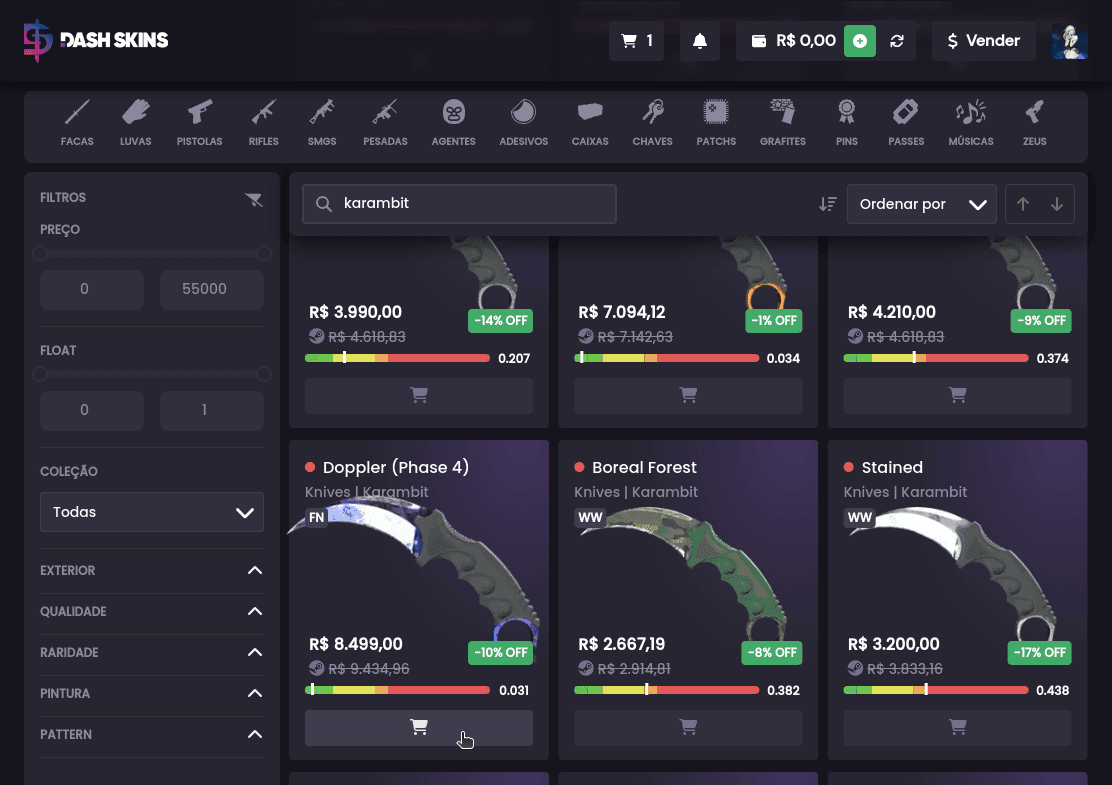The height and width of the screenshot is (785, 1112).
Task: Open the SMGs category
Action: click(x=322, y=123)
